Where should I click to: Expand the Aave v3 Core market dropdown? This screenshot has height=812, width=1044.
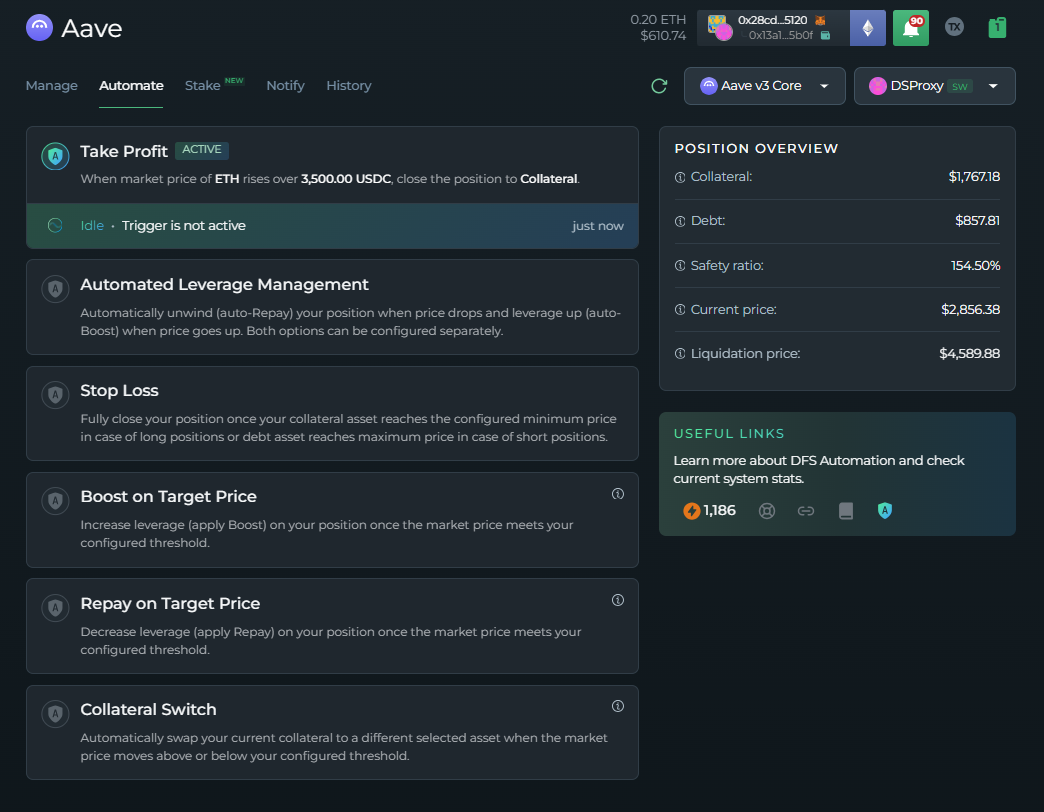coord(765,86)
